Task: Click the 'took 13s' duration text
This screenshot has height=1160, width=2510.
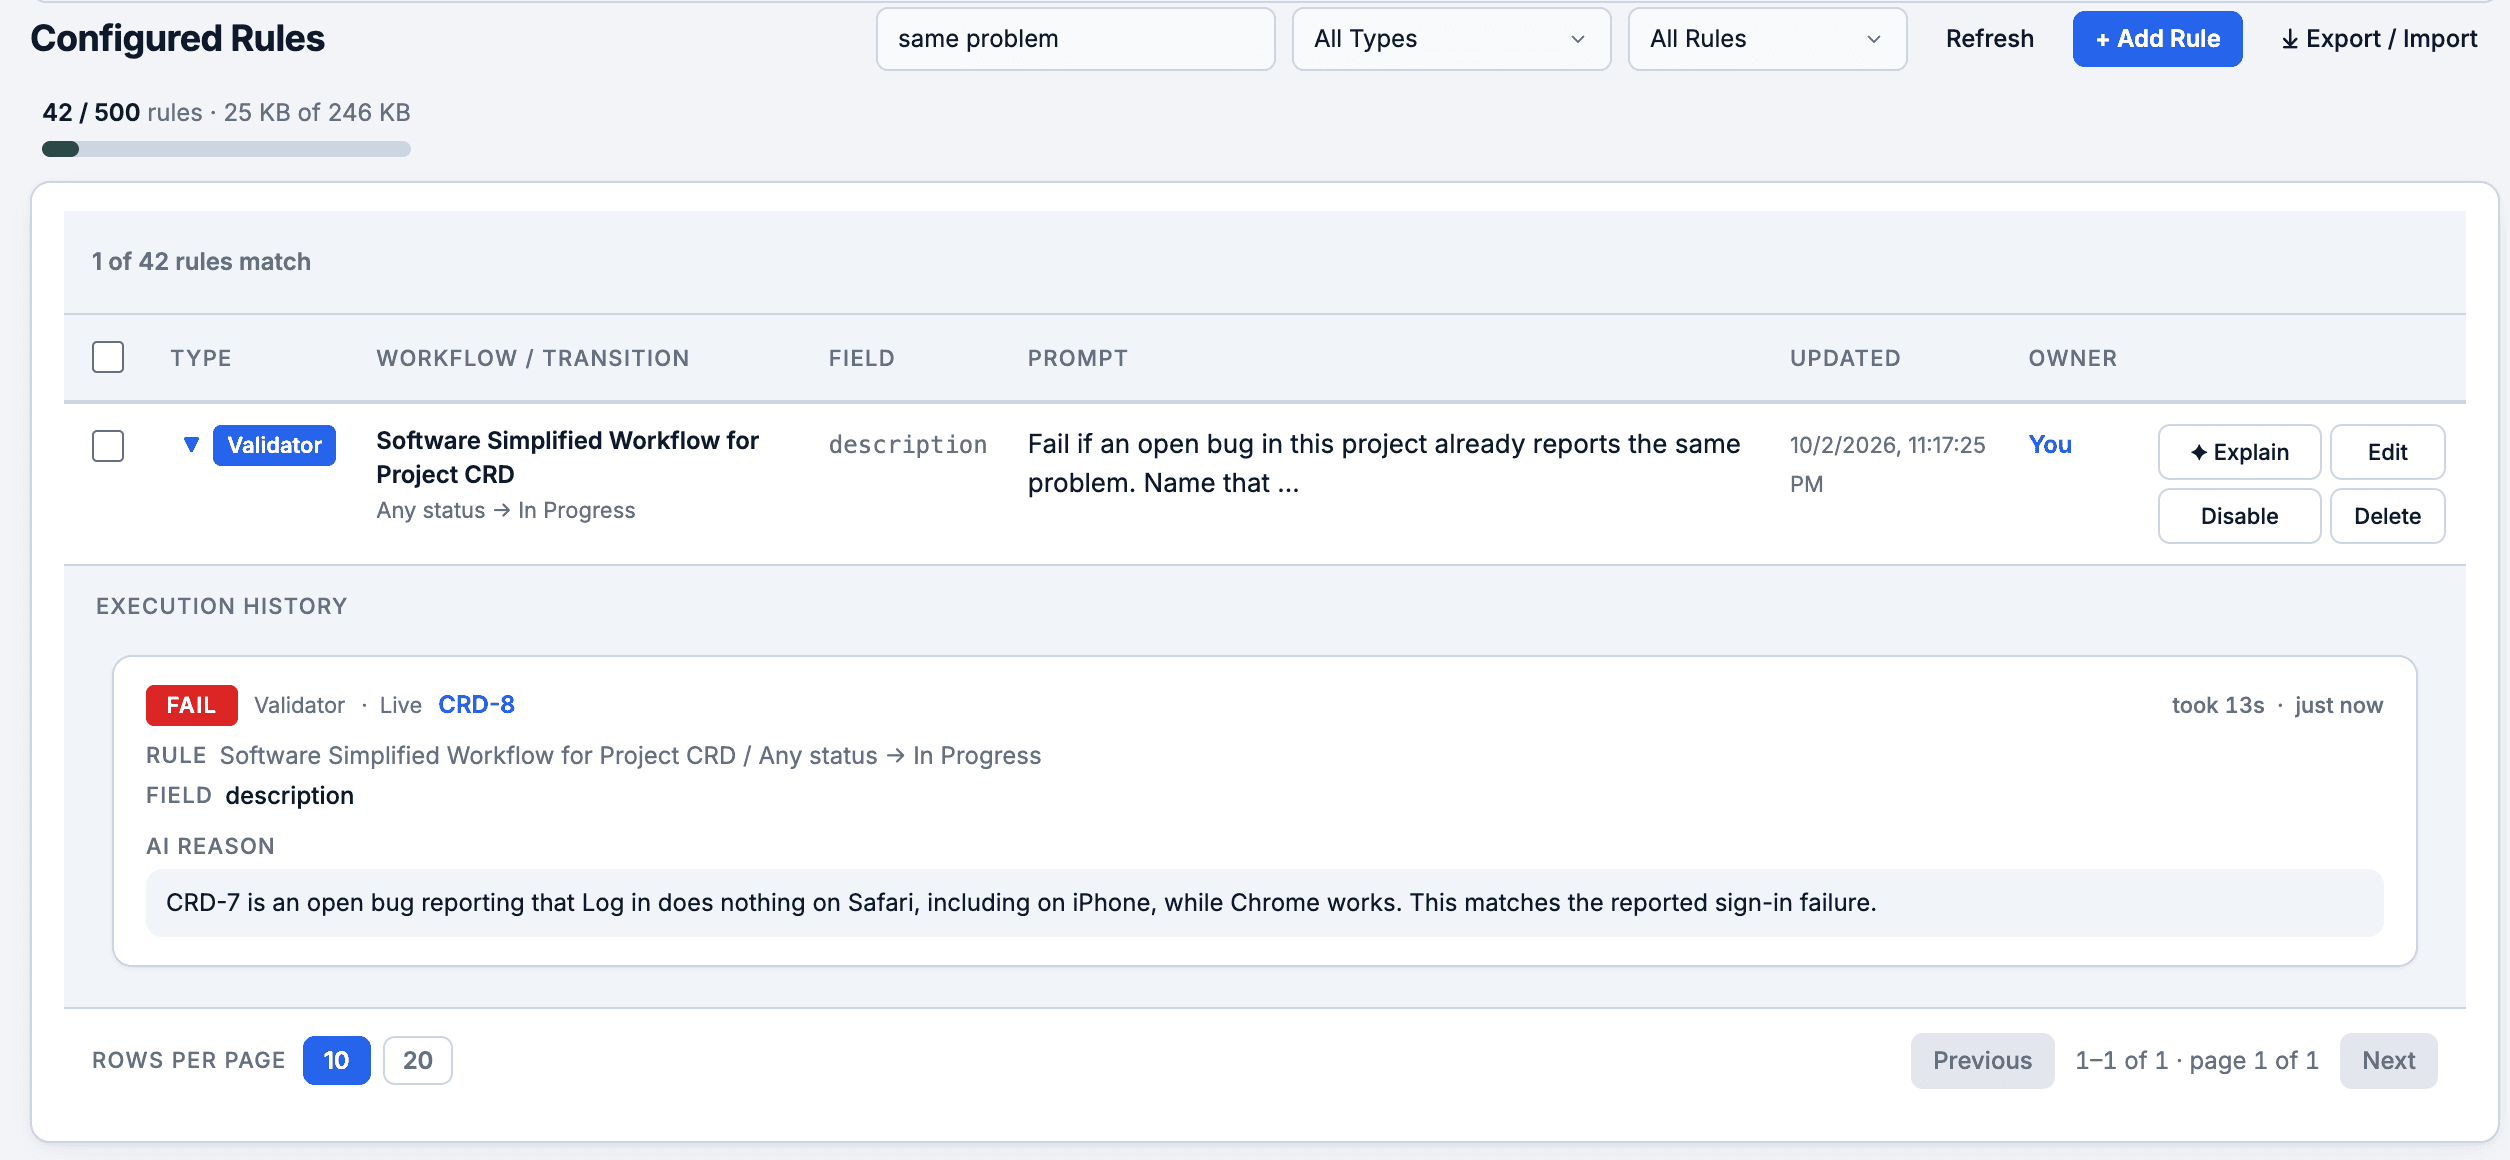Action: [x=2217, y=705]
